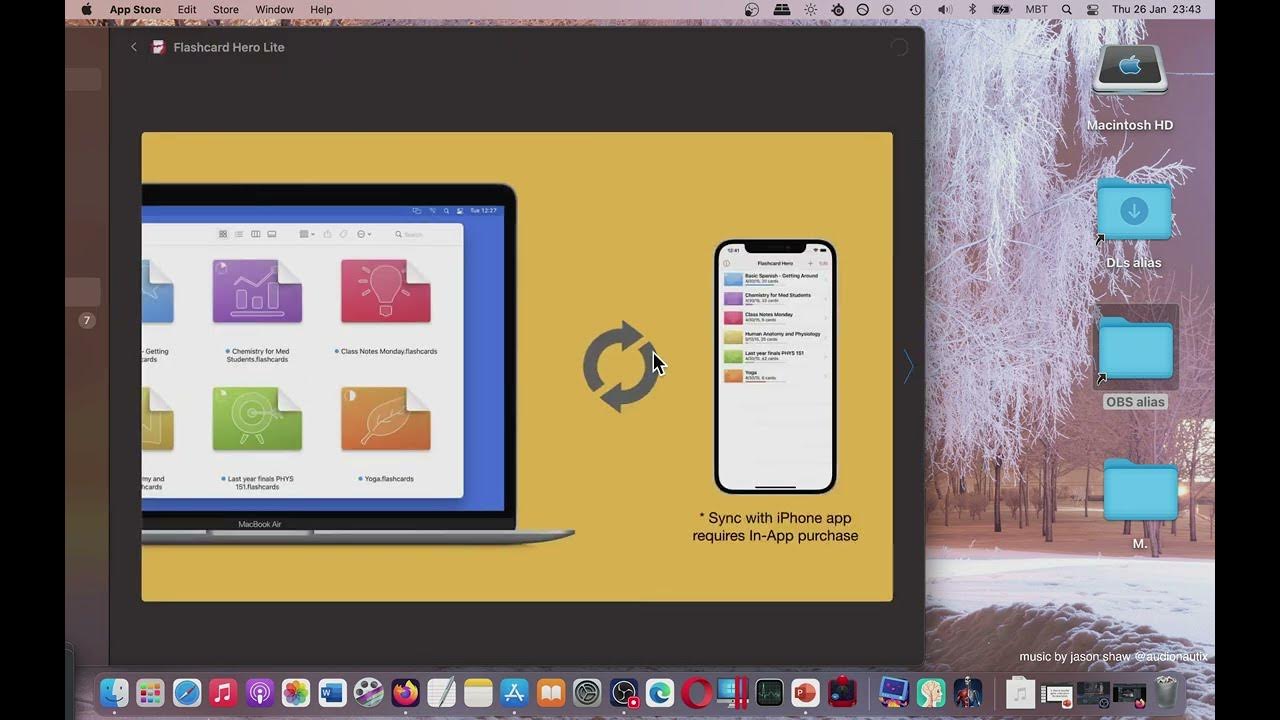Launch PowerPoint from the Dock
Viewport: 1280px width, 720px height.
click(805, 692)
